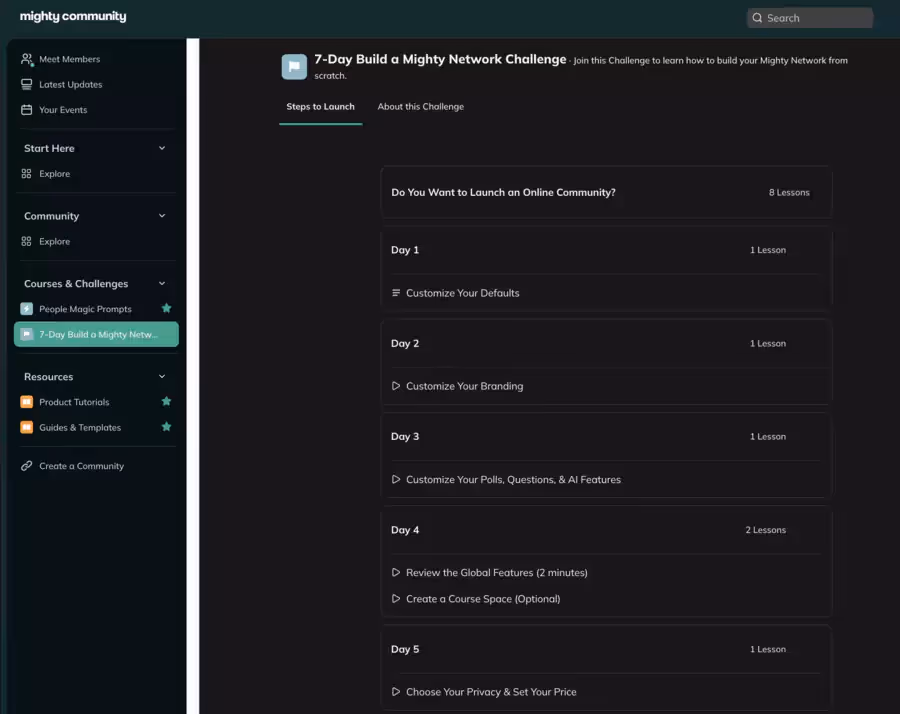Viewport: 900px width, 714px height.
Task: Click the mighty community logo
Action: click(73, 16)
